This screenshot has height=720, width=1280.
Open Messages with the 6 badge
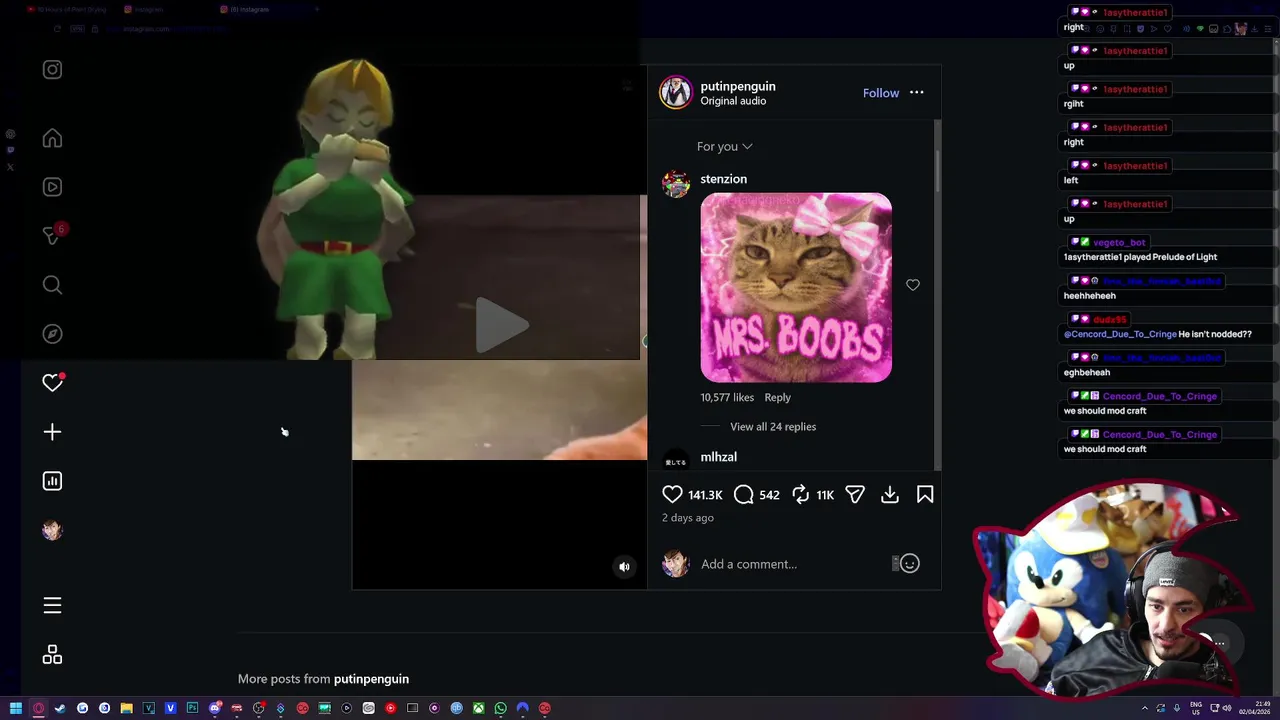tap(52, 235)
